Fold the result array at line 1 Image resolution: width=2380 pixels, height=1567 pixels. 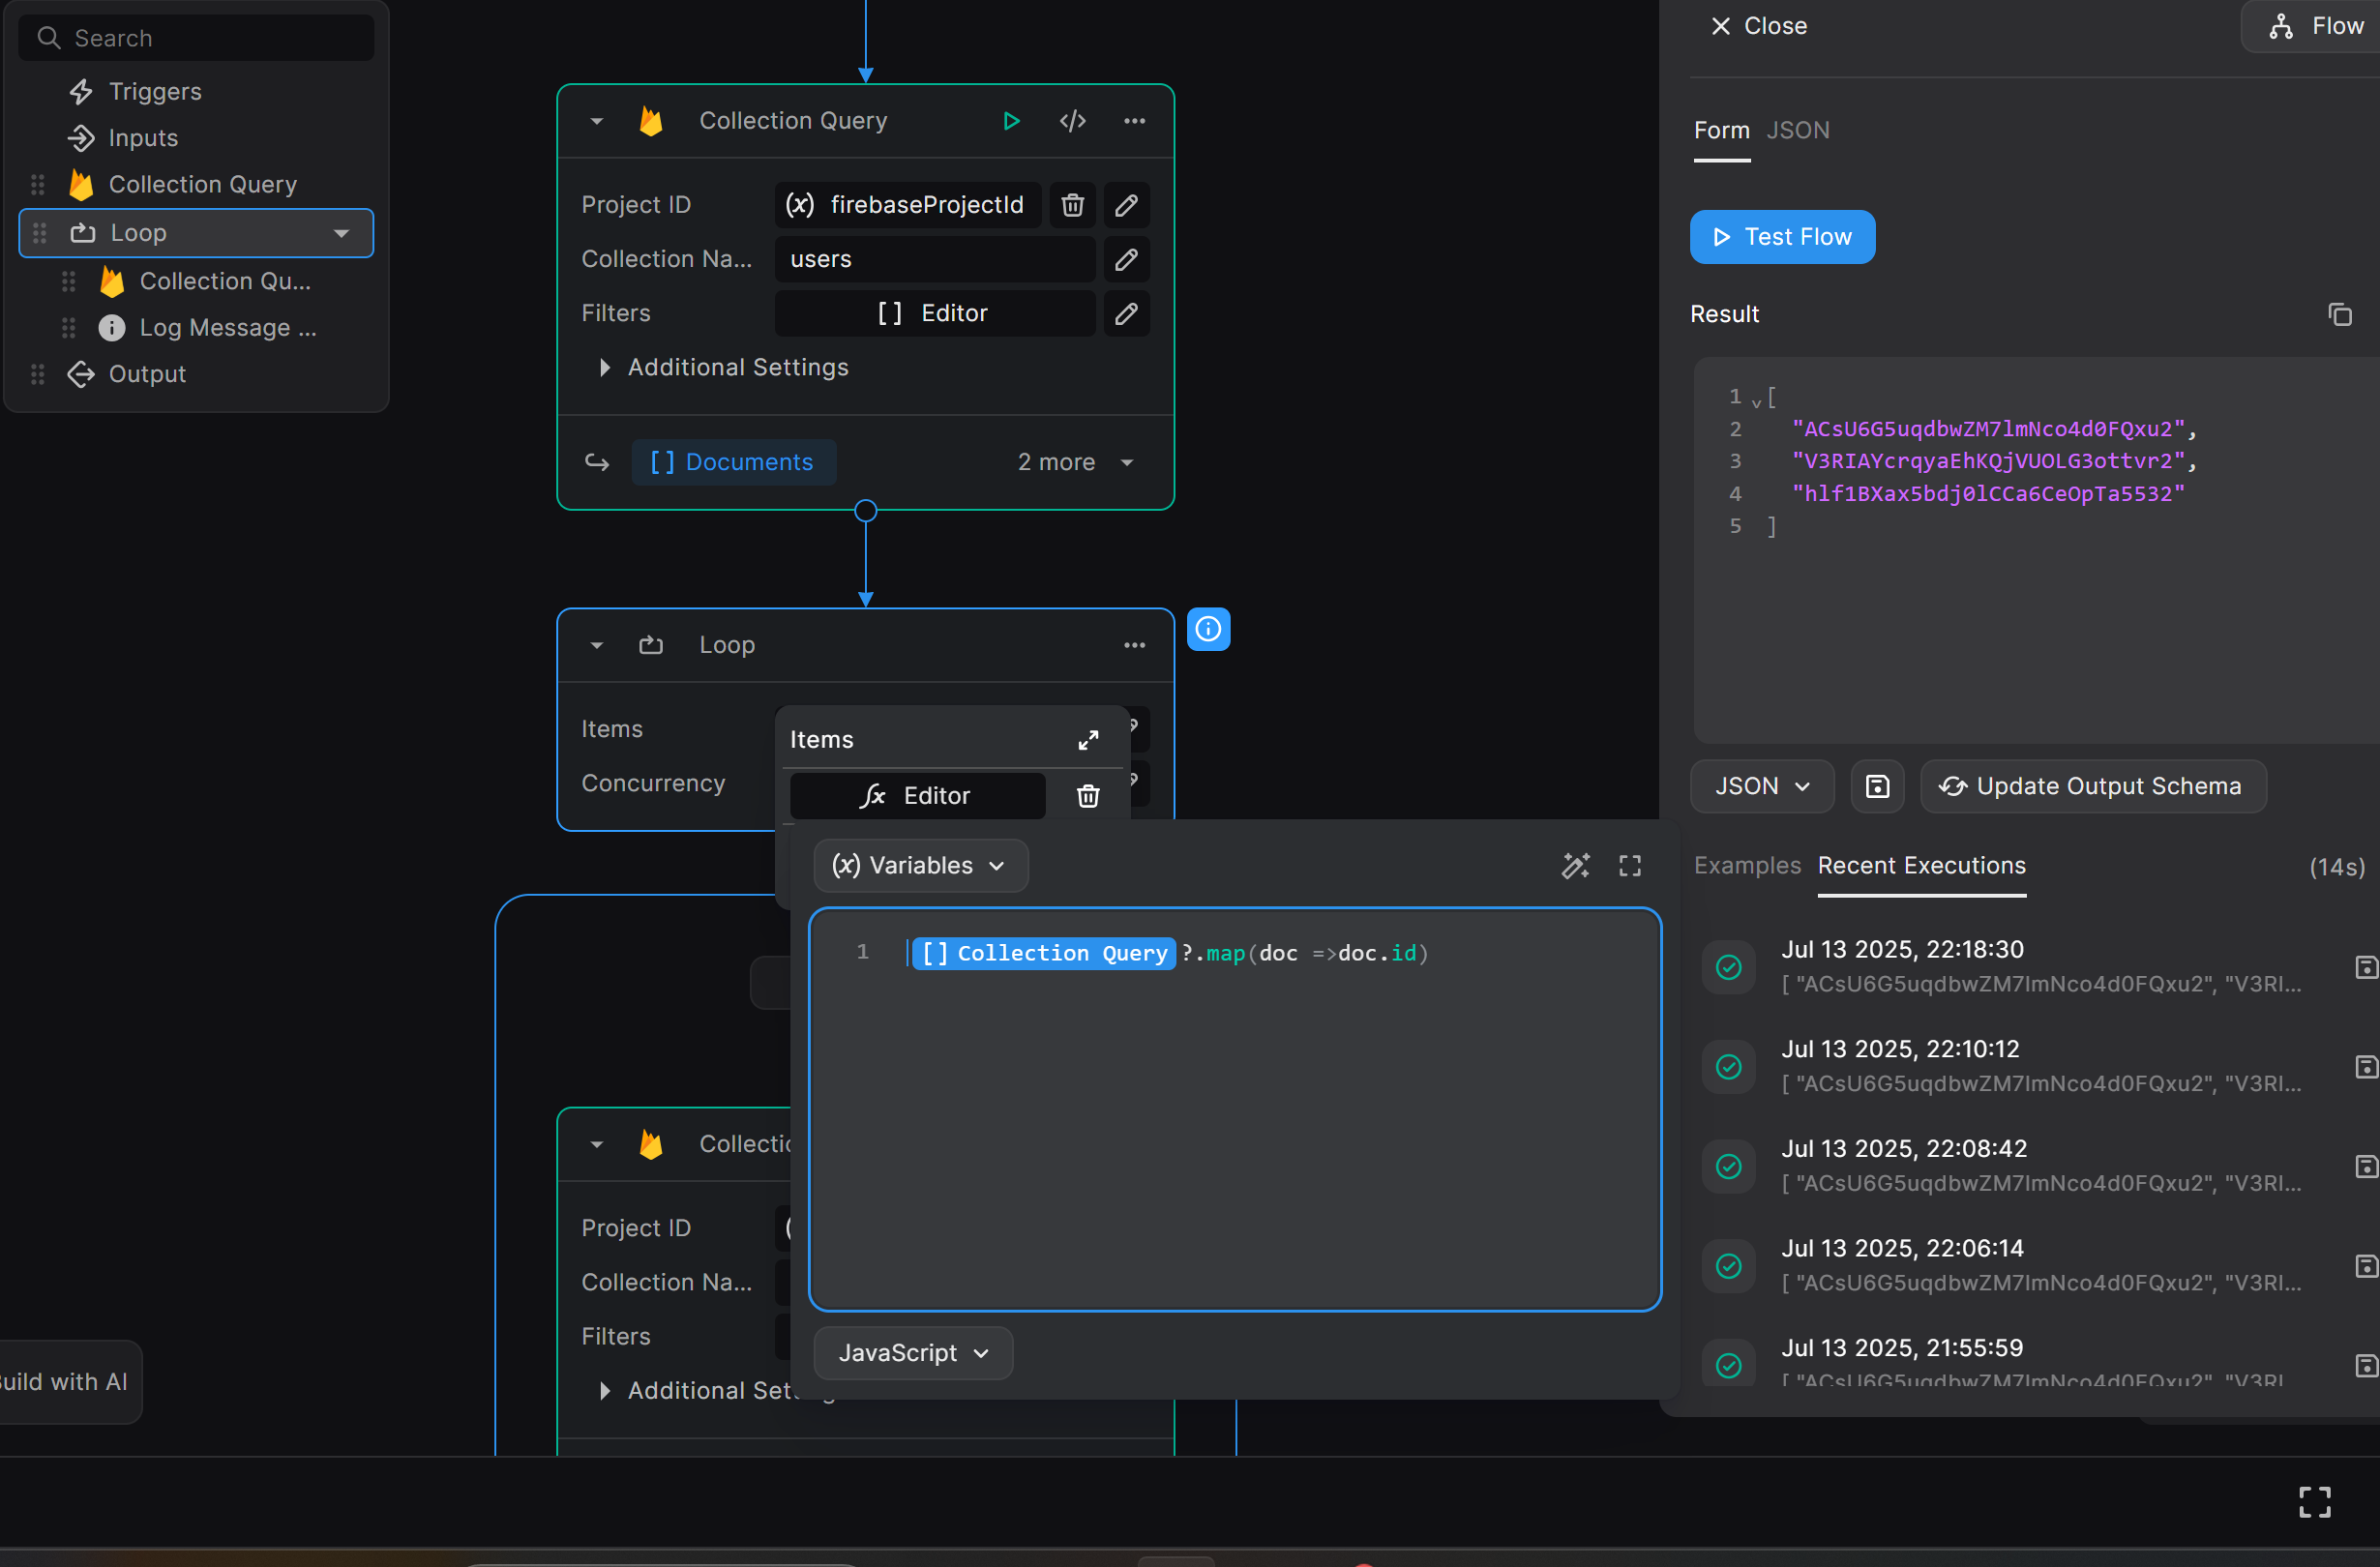1756,402
